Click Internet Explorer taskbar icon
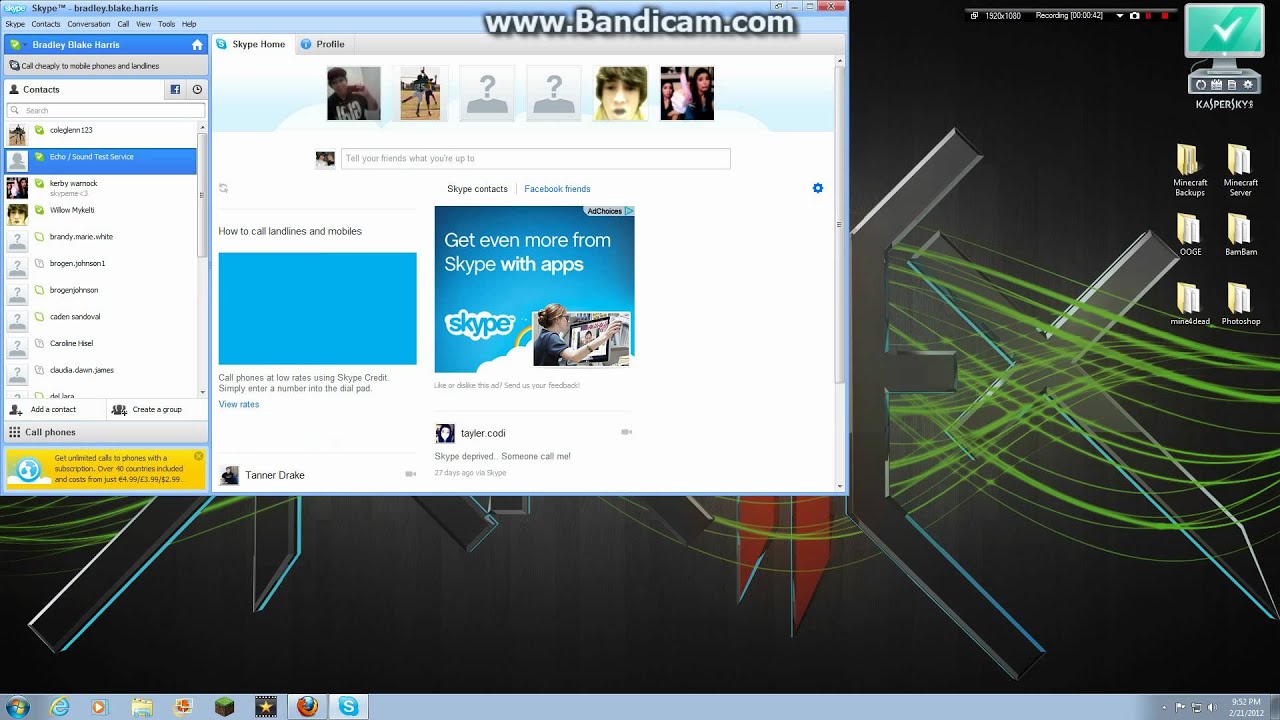The image size is (1280, 720). [x=60, y=707]
